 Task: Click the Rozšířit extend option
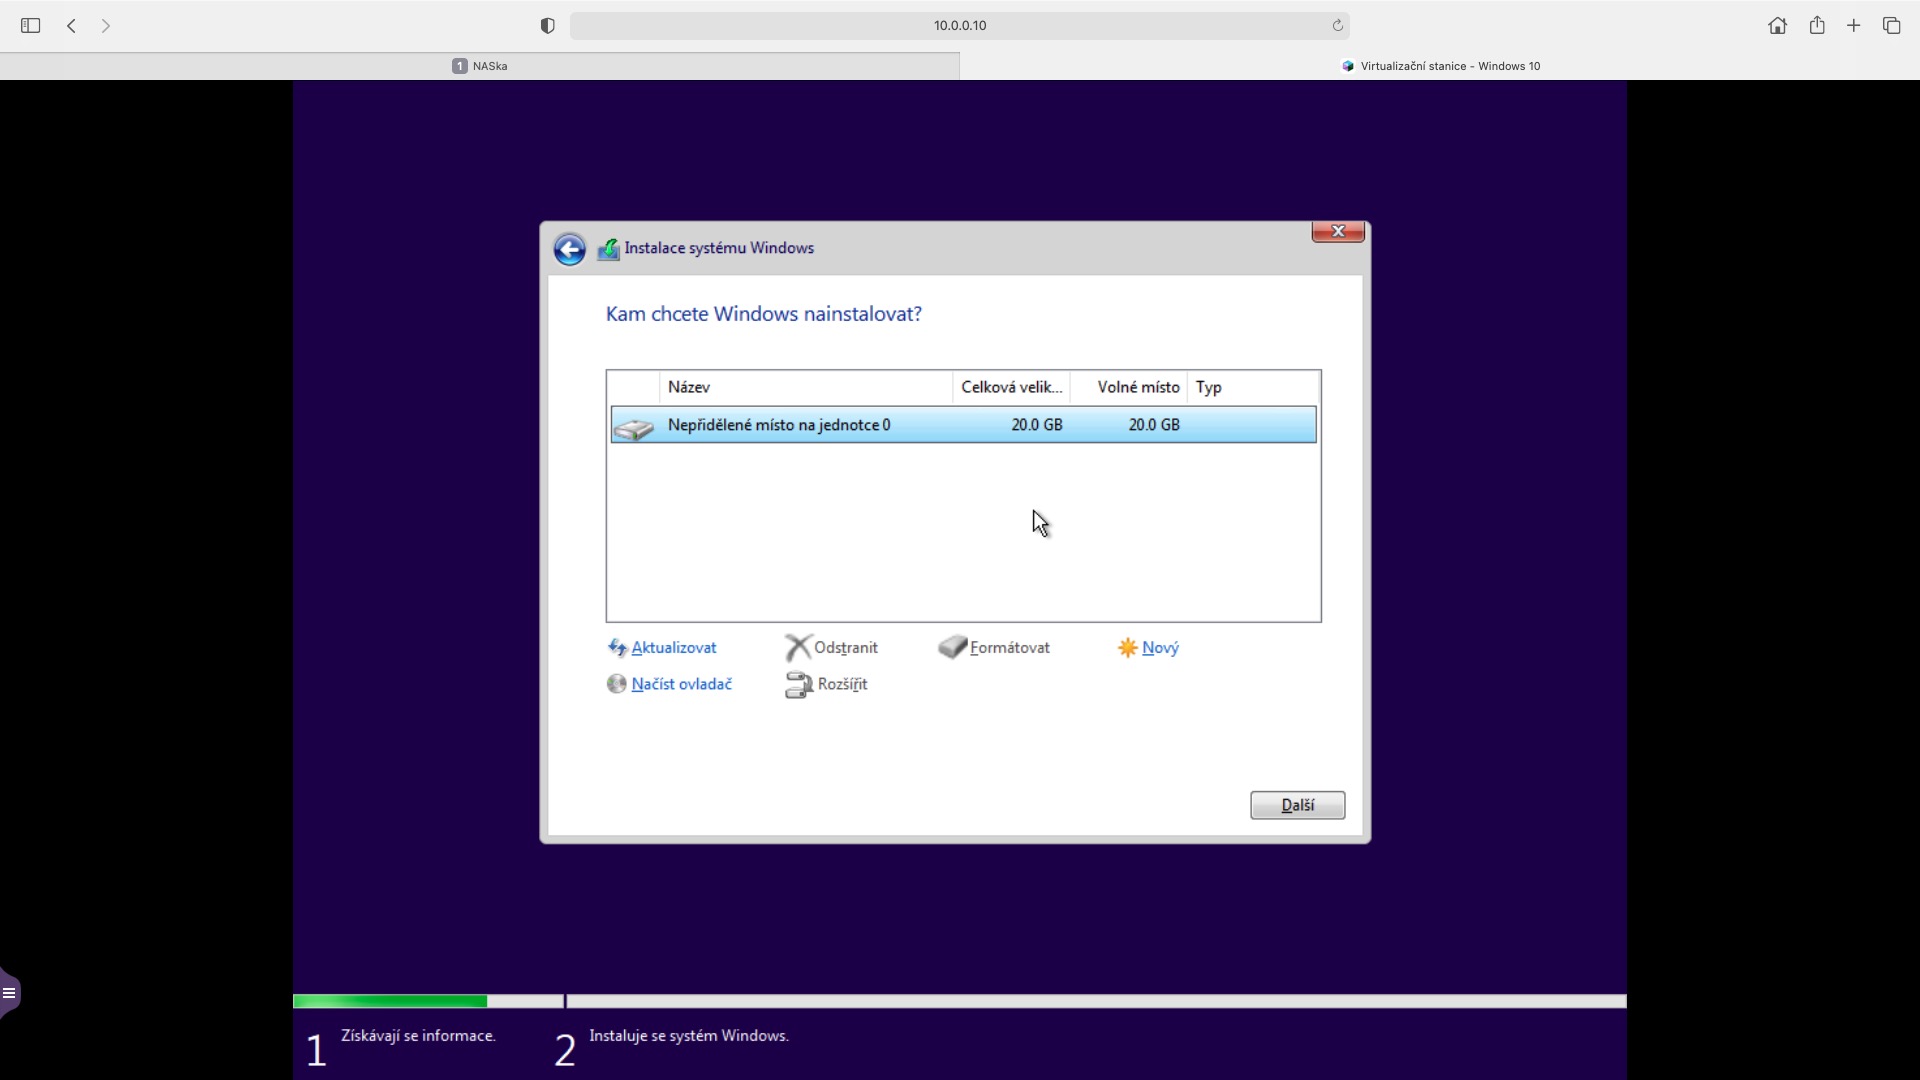[x=841, y=684]
